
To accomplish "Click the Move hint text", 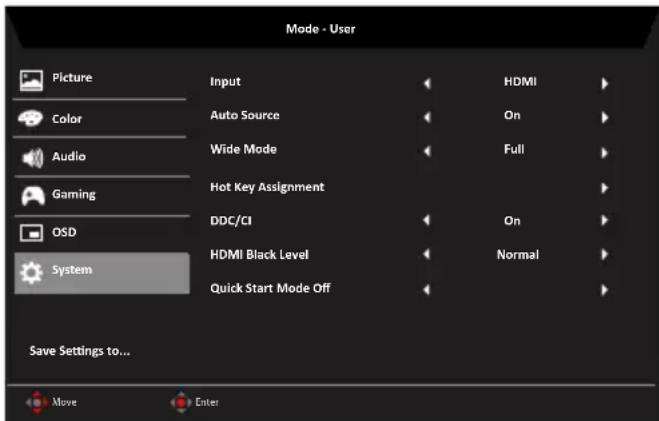I will point(64,402).
